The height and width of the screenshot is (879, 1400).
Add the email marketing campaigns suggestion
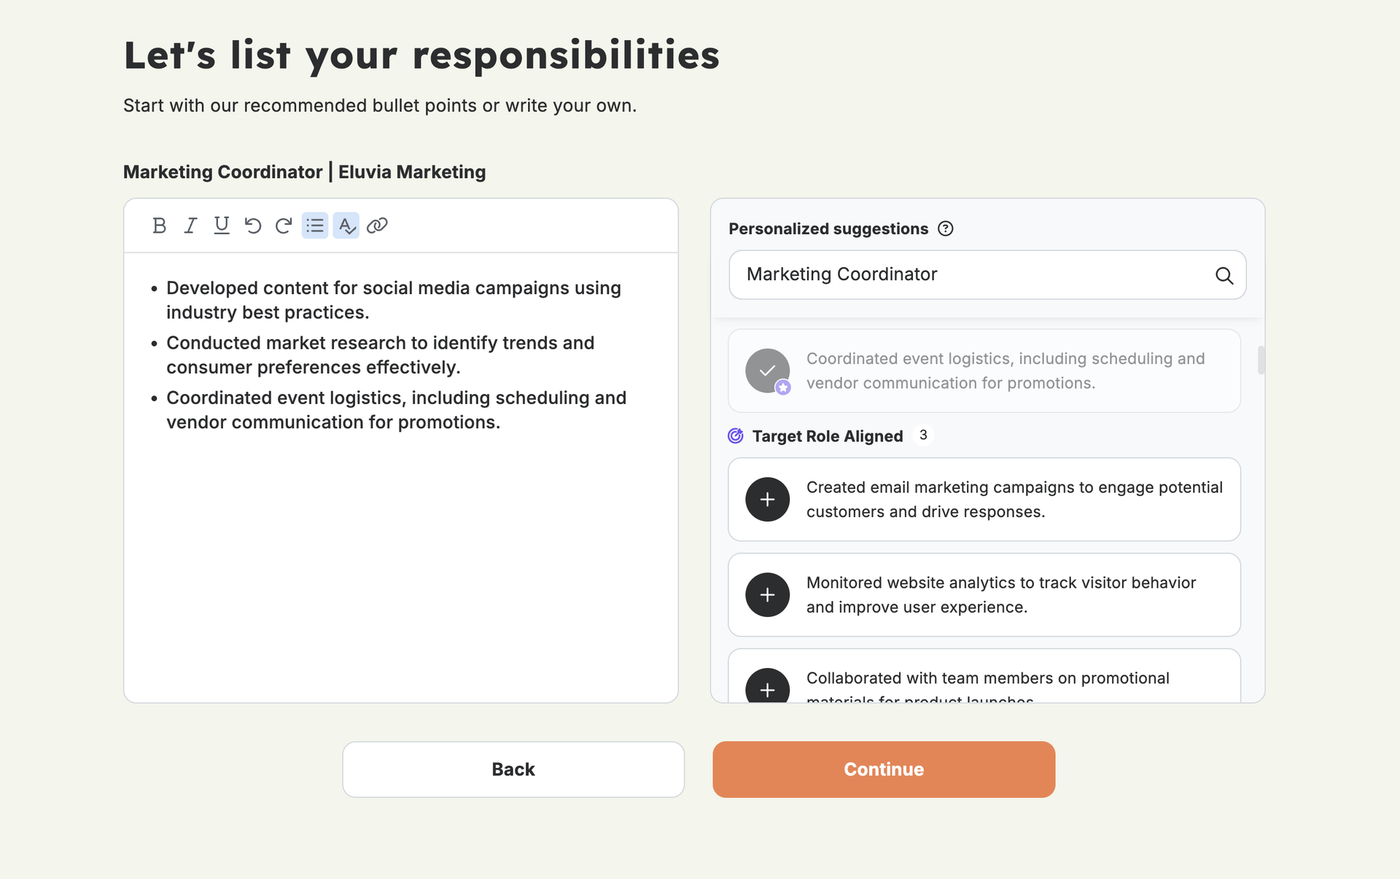coord(768,500)
